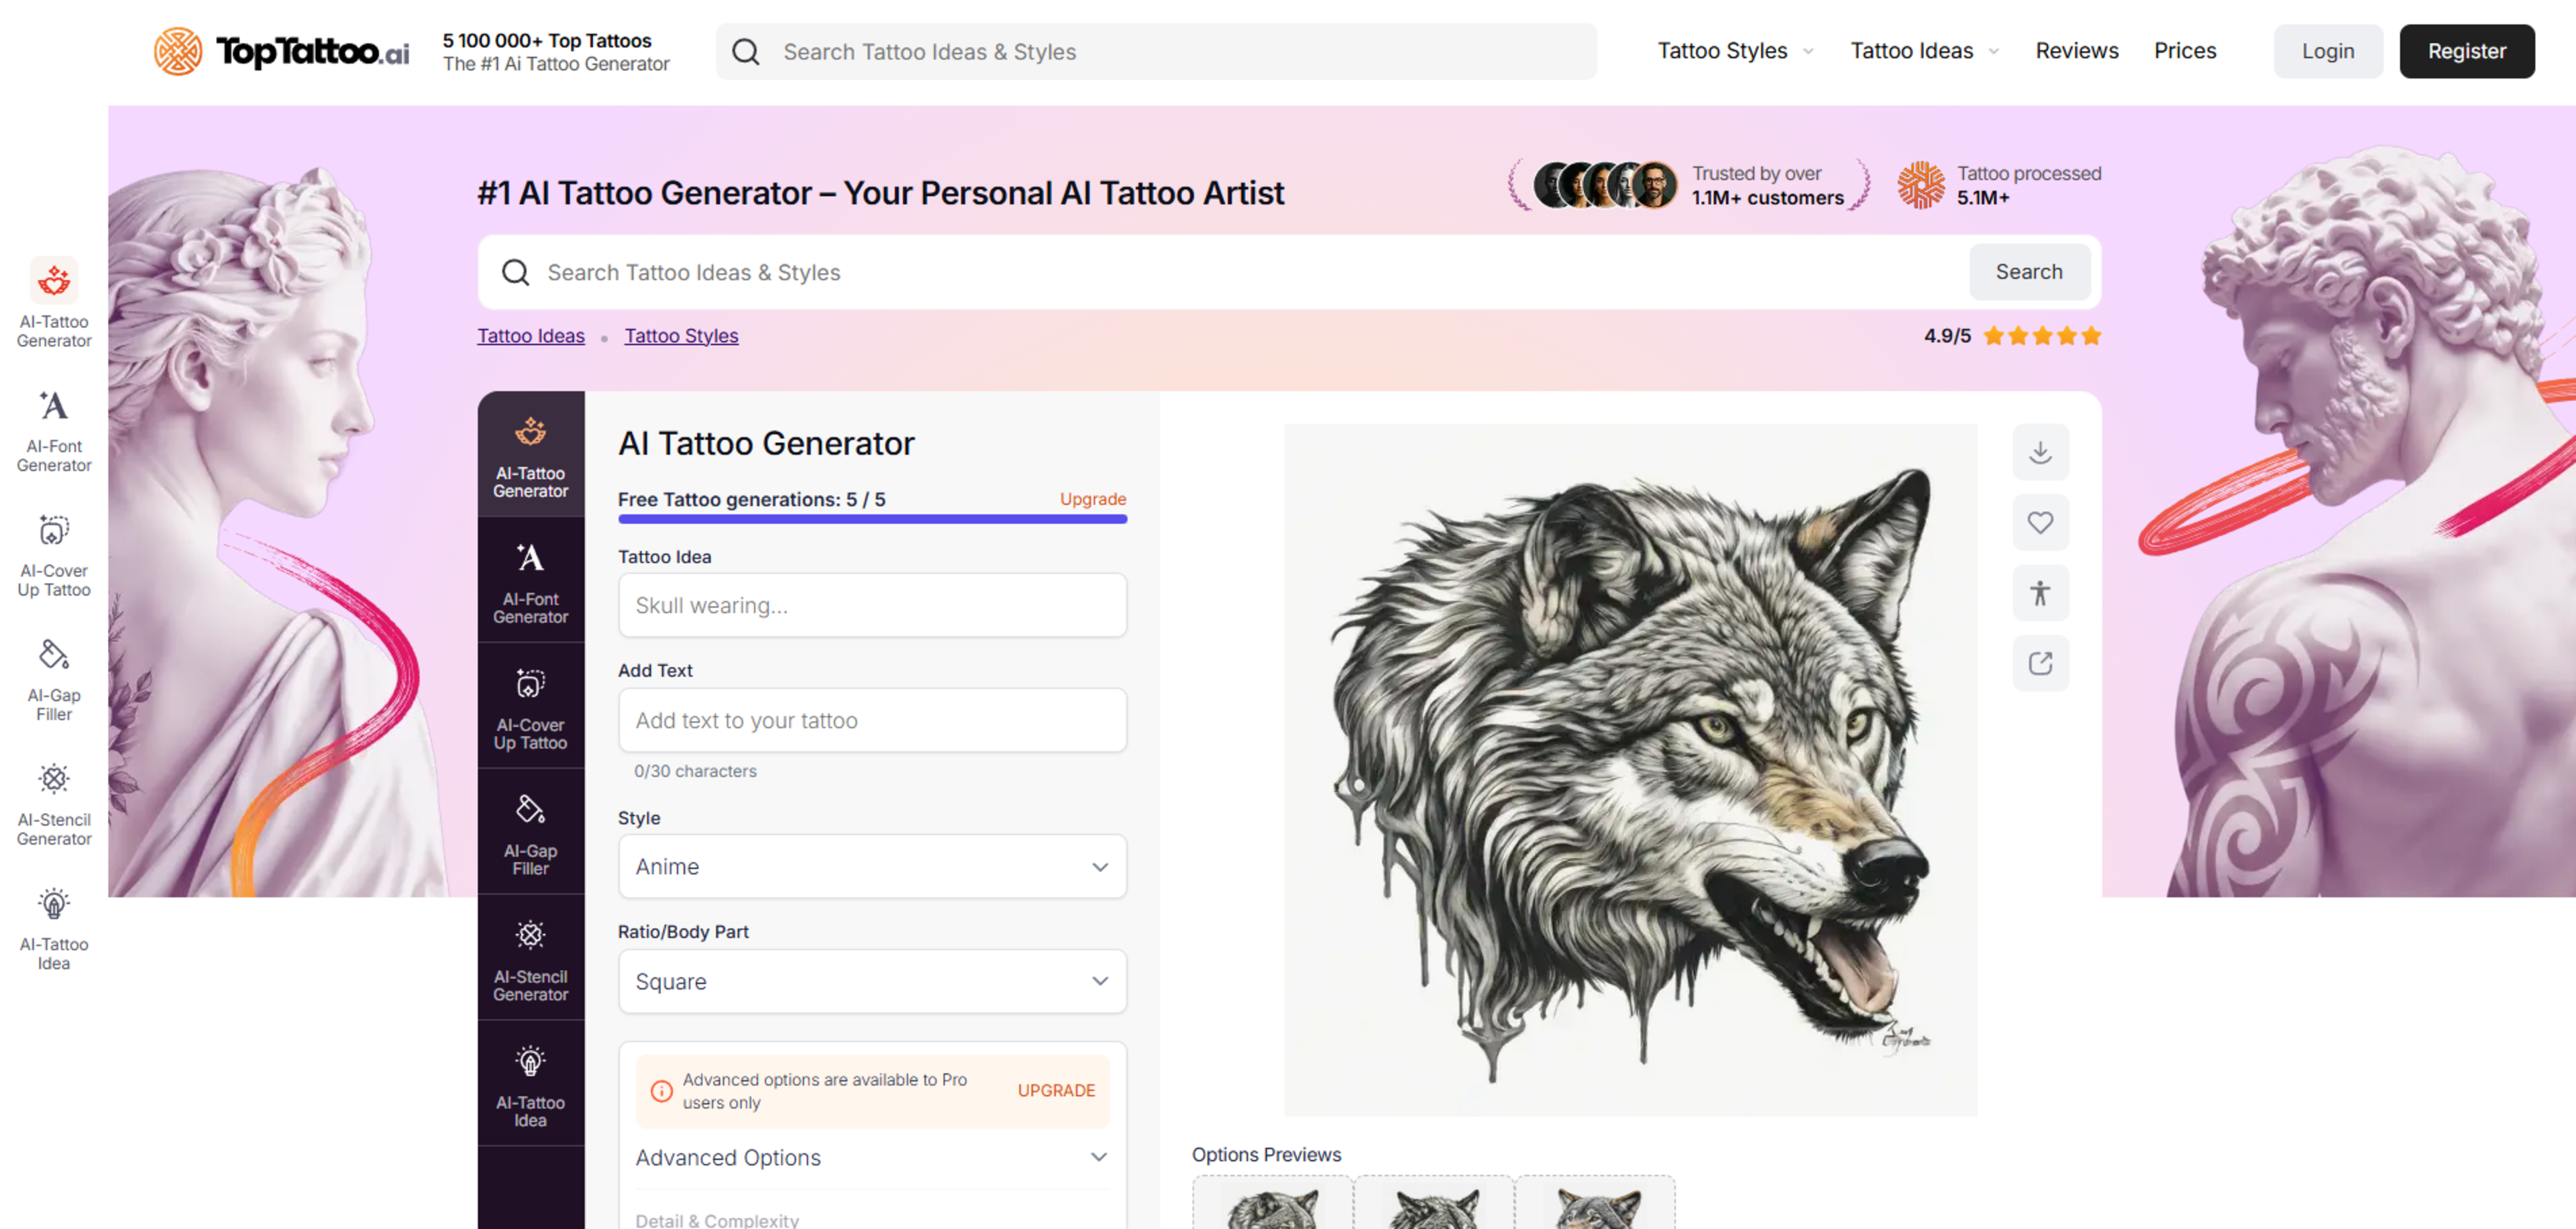2576x1229 pixels.
Task: Click the large generated wolf tattoo image
Action: [1630, 770]
